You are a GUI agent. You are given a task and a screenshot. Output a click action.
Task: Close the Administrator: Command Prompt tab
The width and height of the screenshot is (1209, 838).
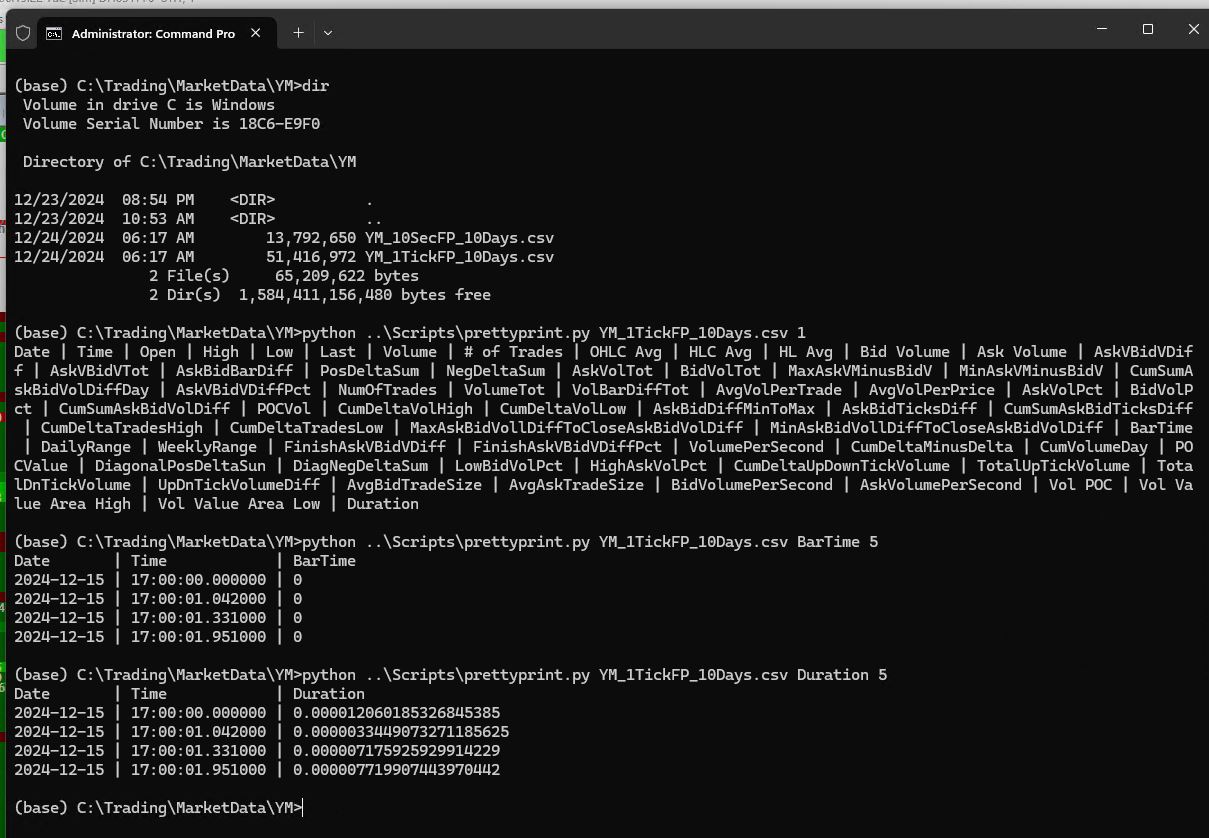(256, 33)
